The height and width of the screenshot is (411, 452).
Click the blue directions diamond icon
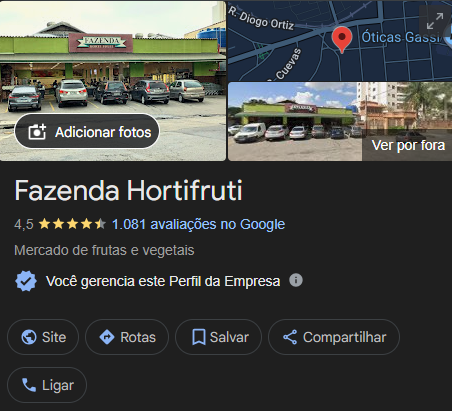point(107,337)
